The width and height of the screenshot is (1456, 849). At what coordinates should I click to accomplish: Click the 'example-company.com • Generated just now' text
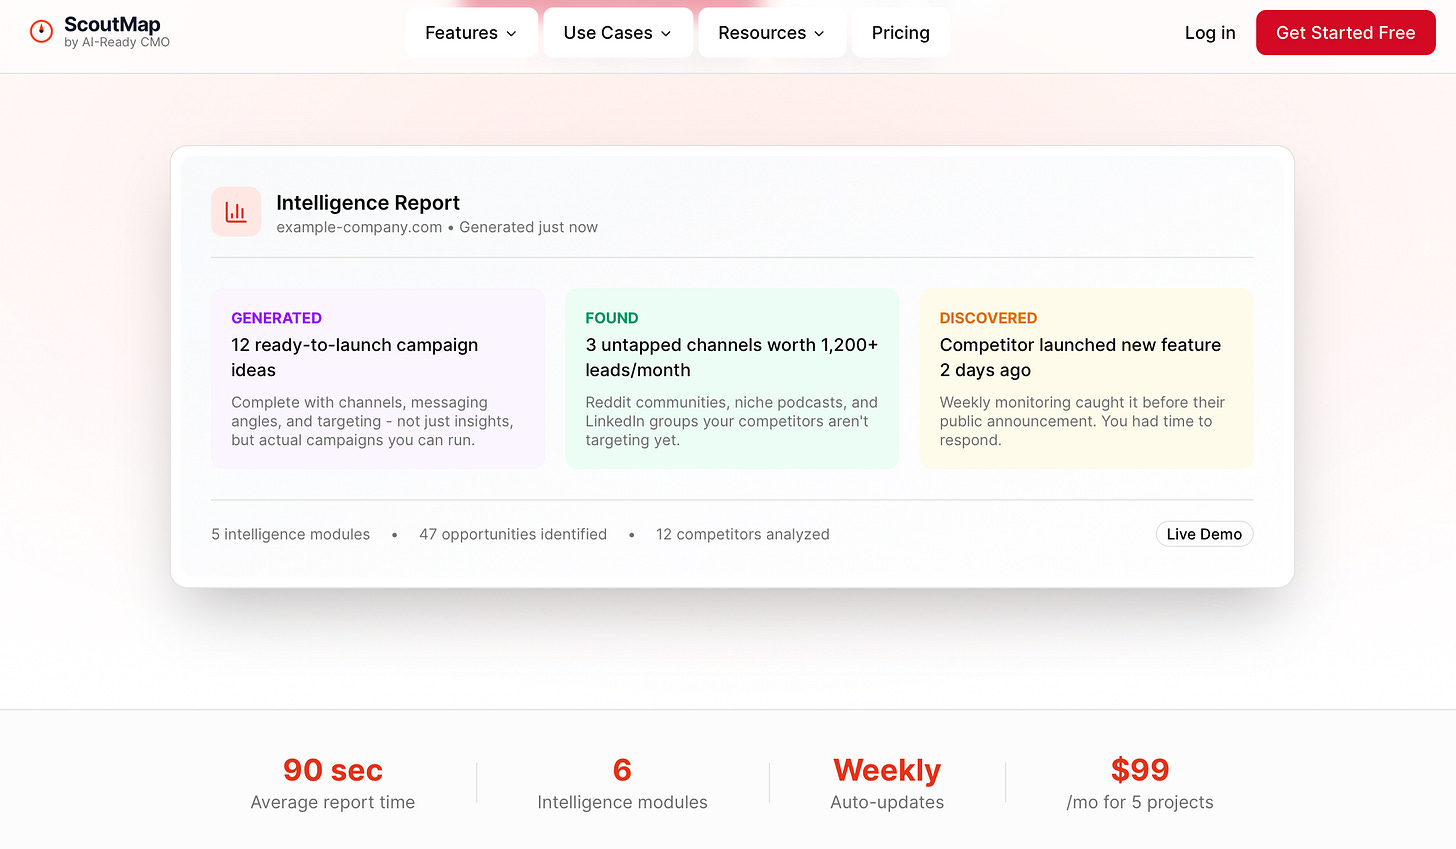coord(437,227)
